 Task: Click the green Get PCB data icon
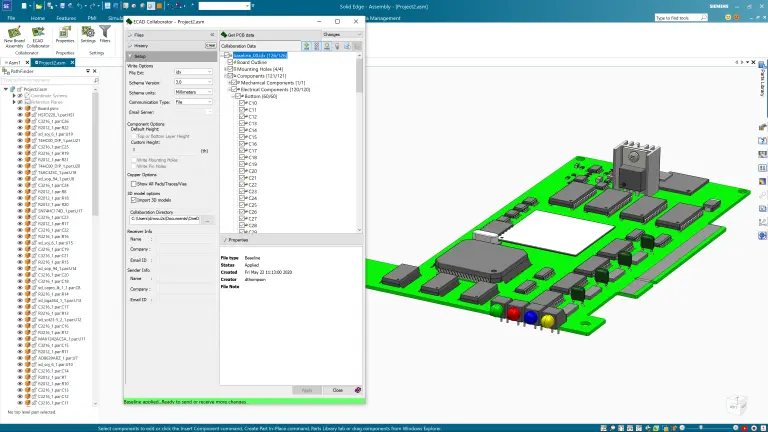pos(224,35)
